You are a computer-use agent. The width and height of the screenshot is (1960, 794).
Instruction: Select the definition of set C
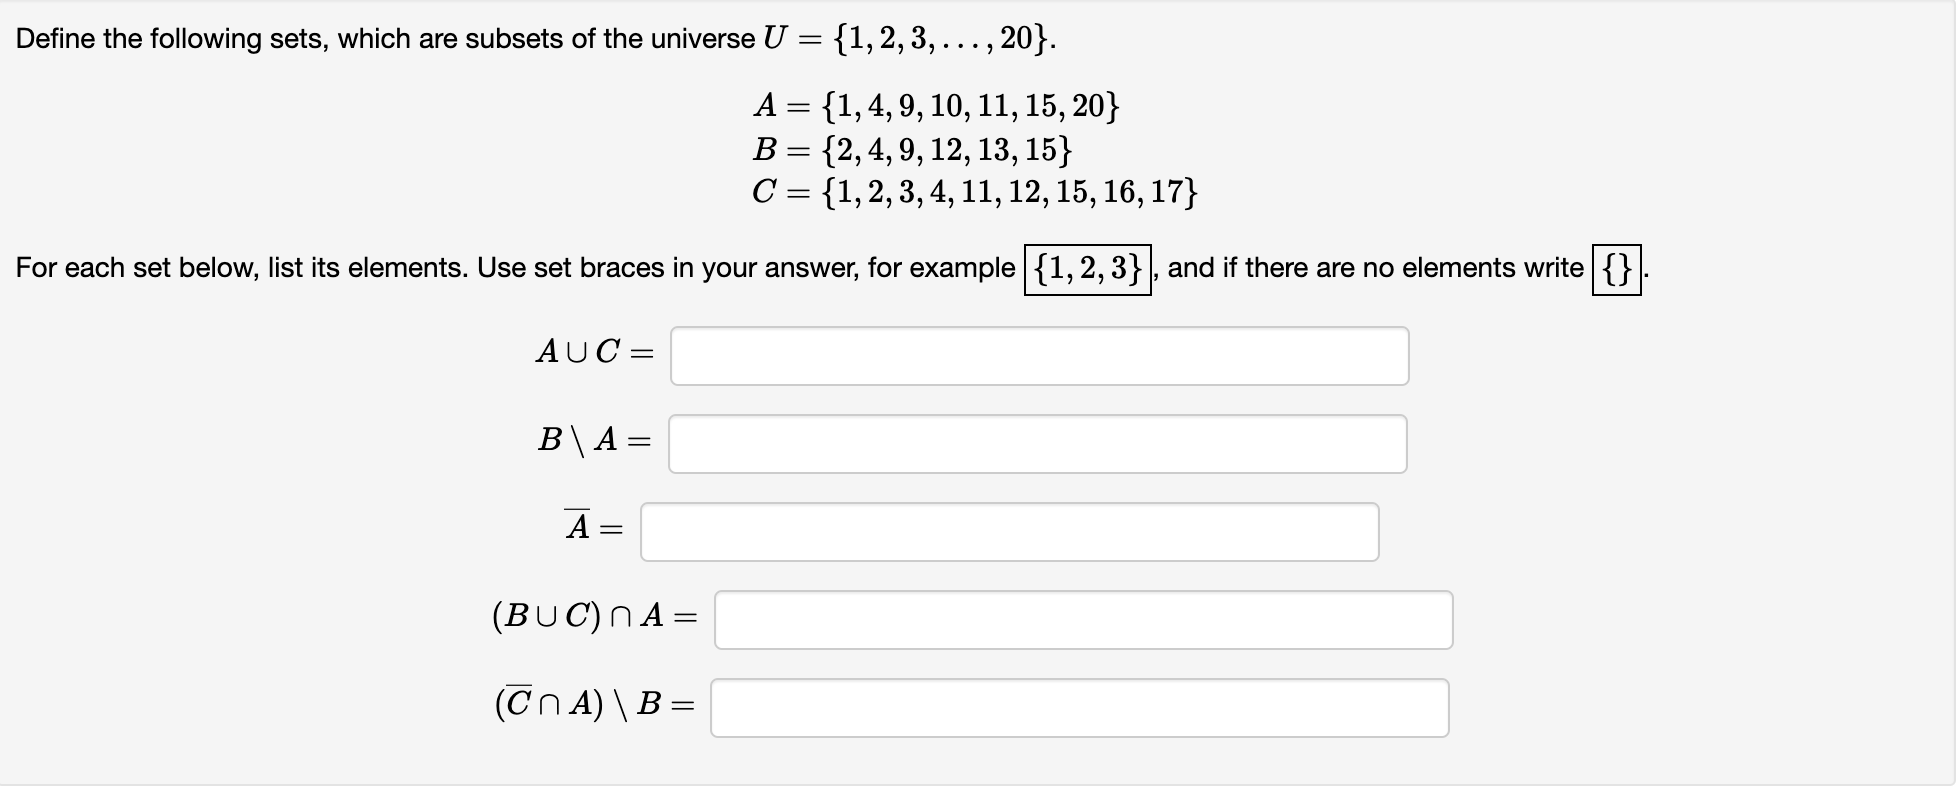(x=975, y=192)
